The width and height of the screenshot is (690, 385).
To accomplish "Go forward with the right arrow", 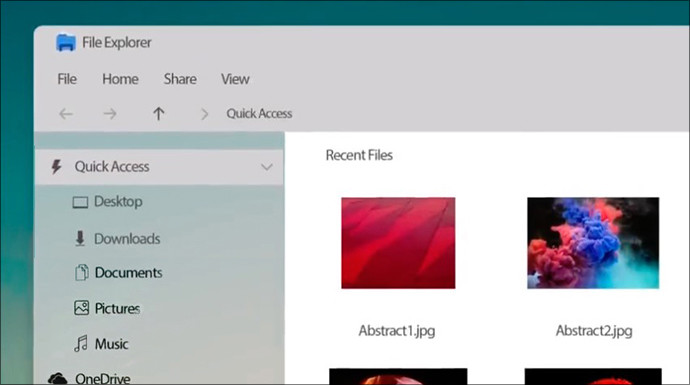I will pos(110,114).
